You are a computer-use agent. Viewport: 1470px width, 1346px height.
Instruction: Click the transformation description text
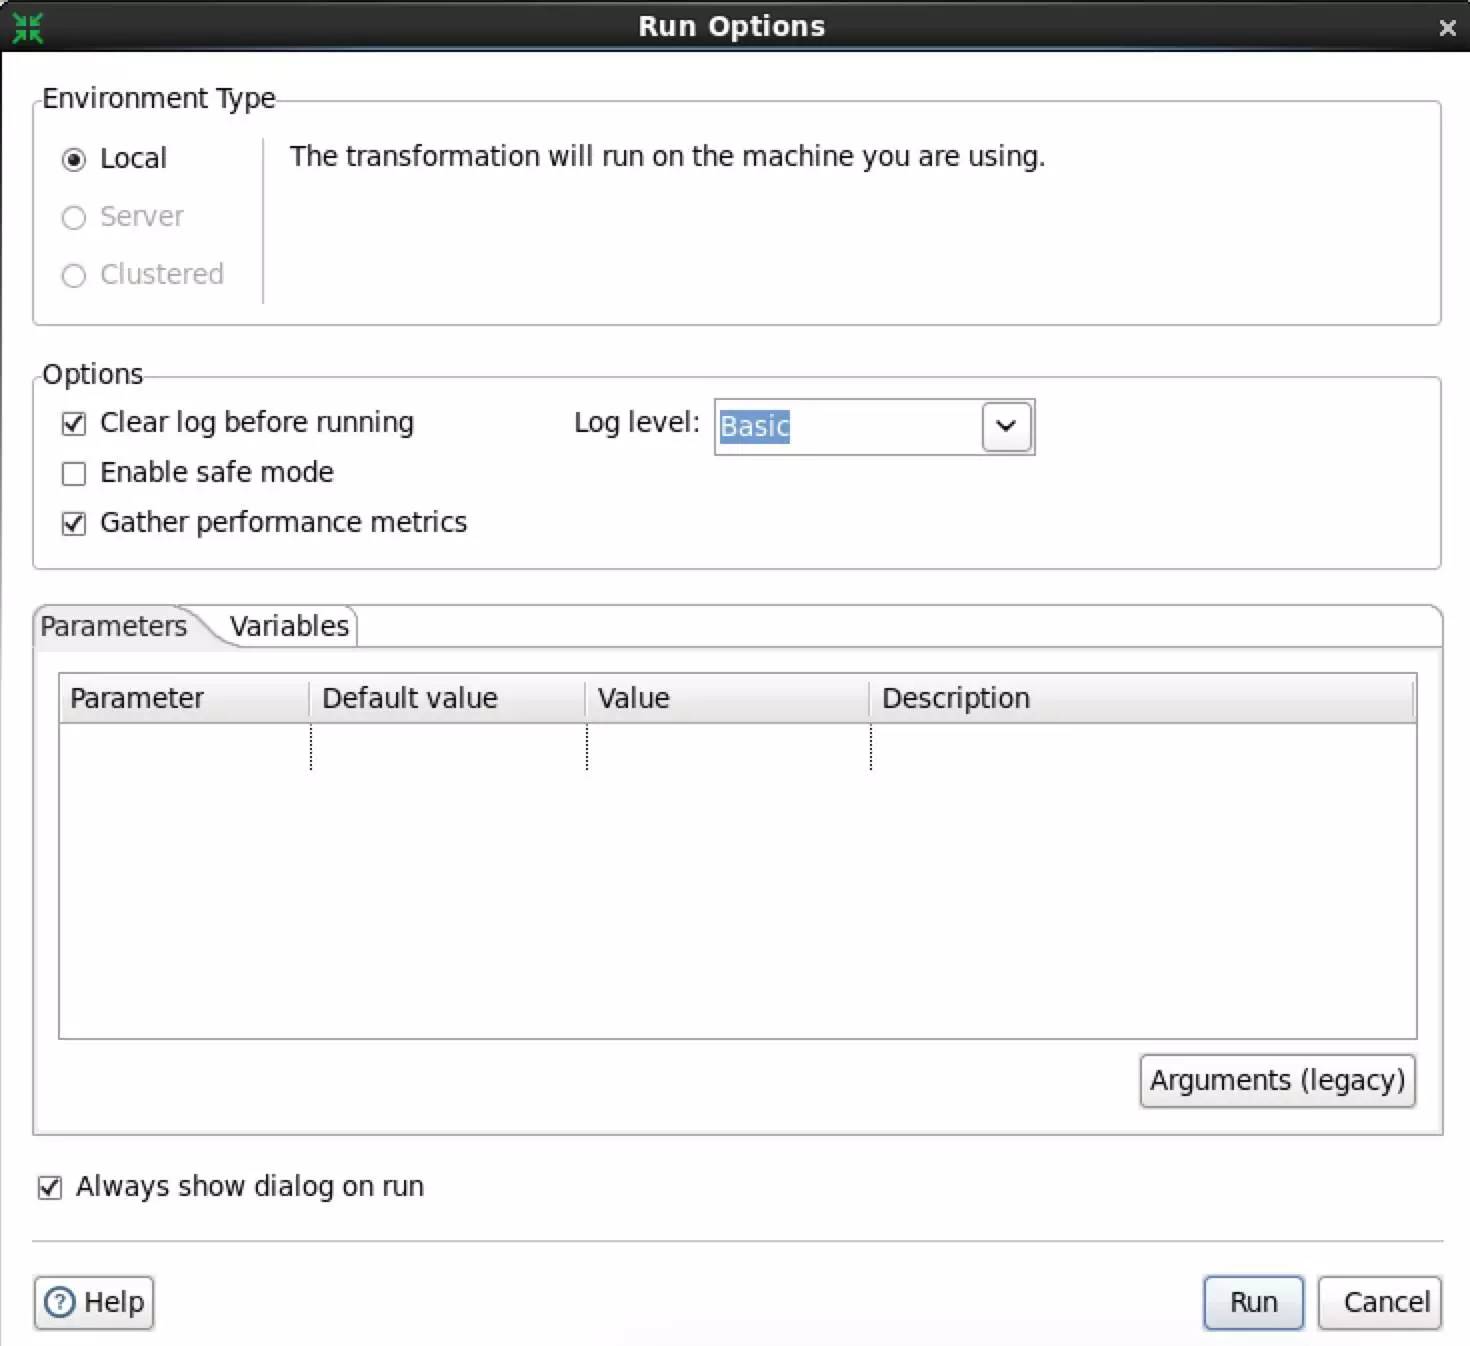click(x=667, y=157)
